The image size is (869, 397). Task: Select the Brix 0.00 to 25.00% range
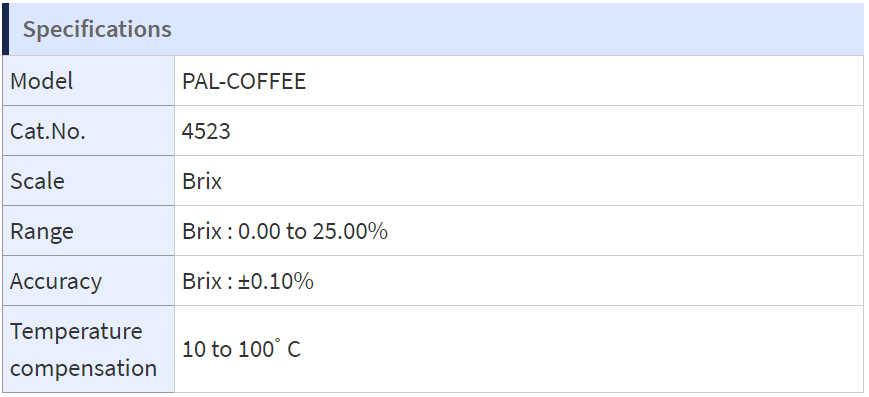coord(285,231)
